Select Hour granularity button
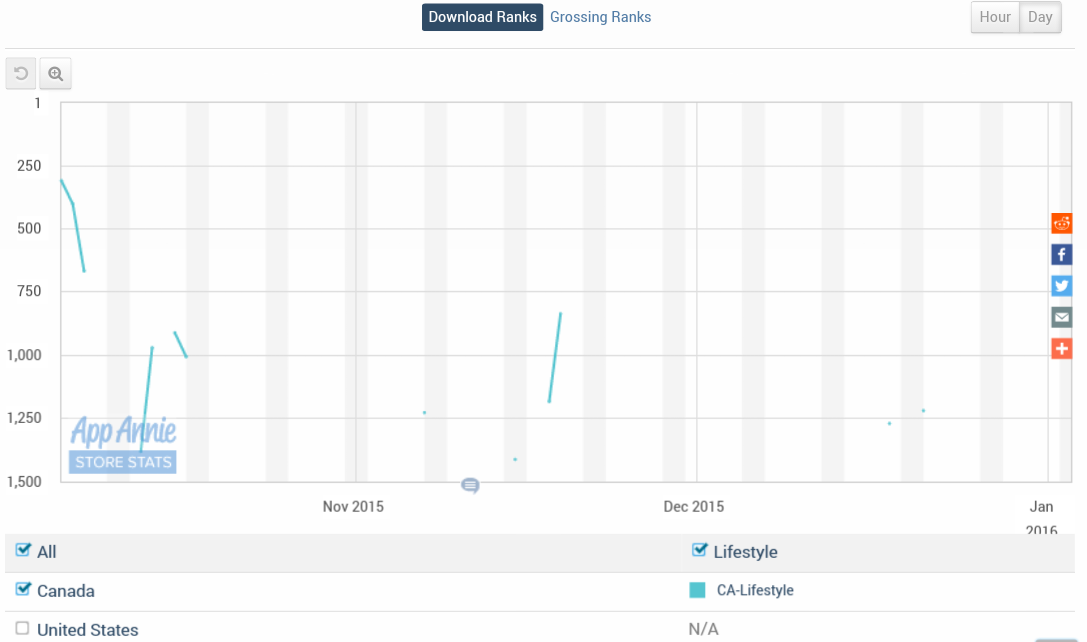The image size is (1087, 642). click(995, 17)
